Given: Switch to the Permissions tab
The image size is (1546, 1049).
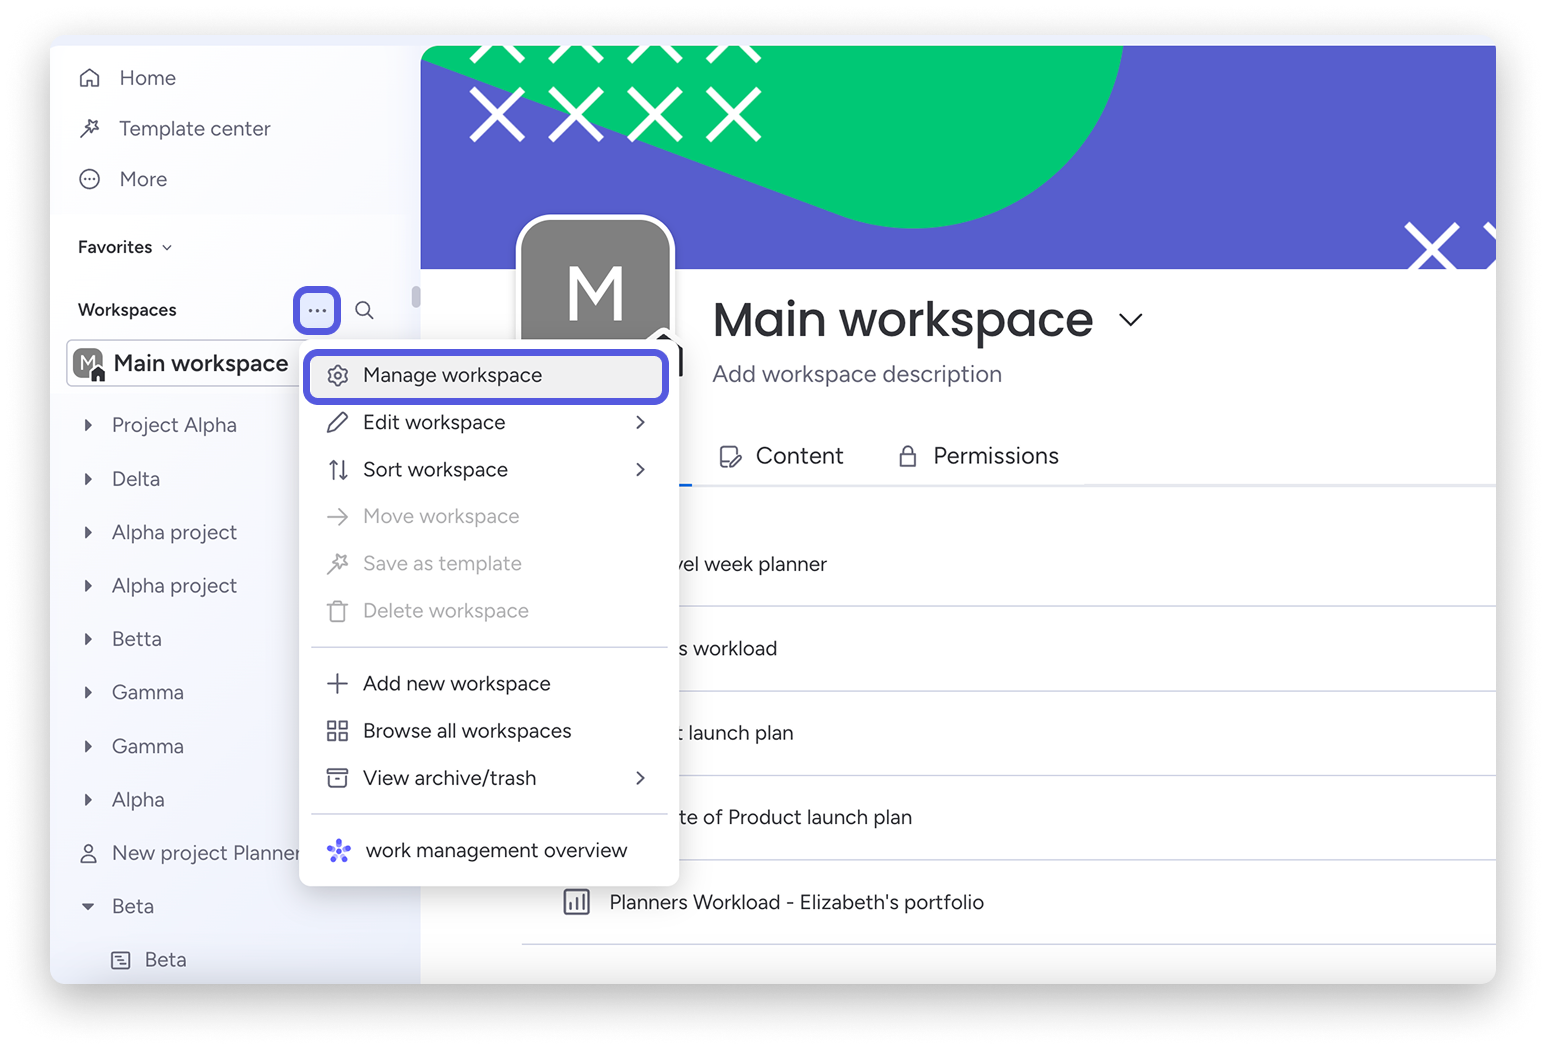Looking at the screenshot, I should coord(995,456).
